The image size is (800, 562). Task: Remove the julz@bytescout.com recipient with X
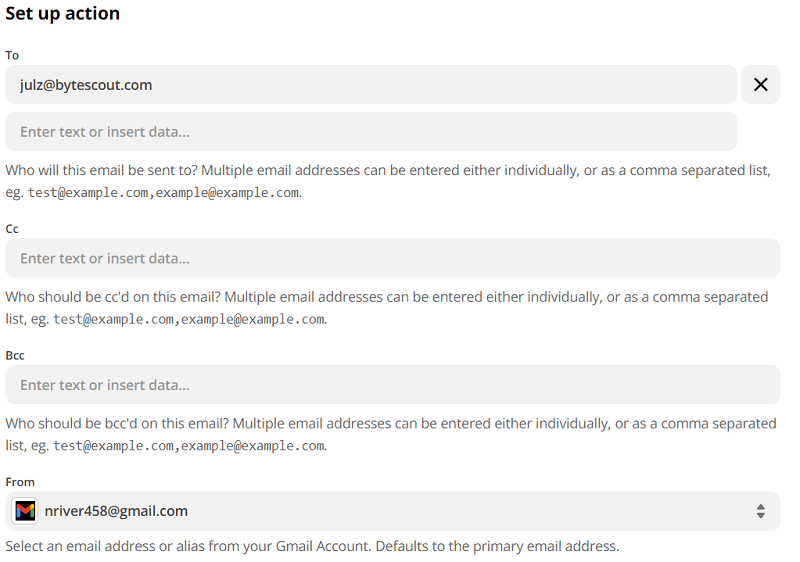[760, 85]
